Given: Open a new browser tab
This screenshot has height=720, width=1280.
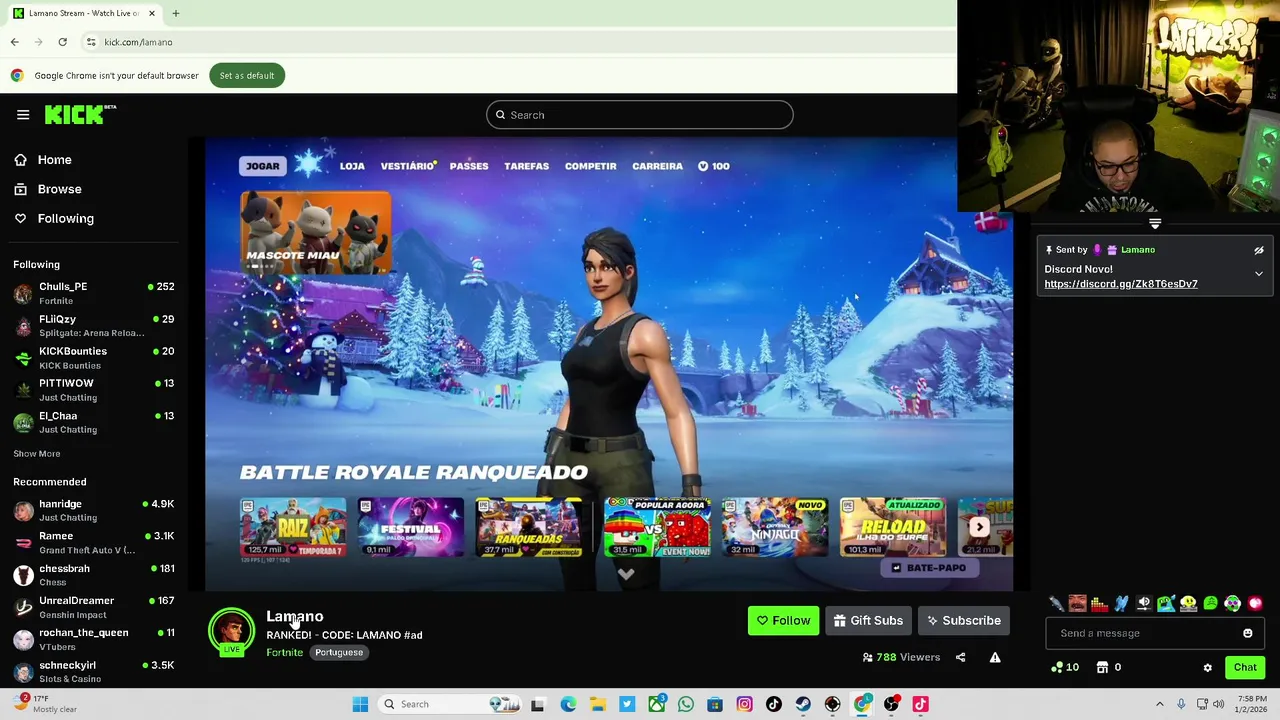Looking at the screenshot, I should [x=175, y=13].
